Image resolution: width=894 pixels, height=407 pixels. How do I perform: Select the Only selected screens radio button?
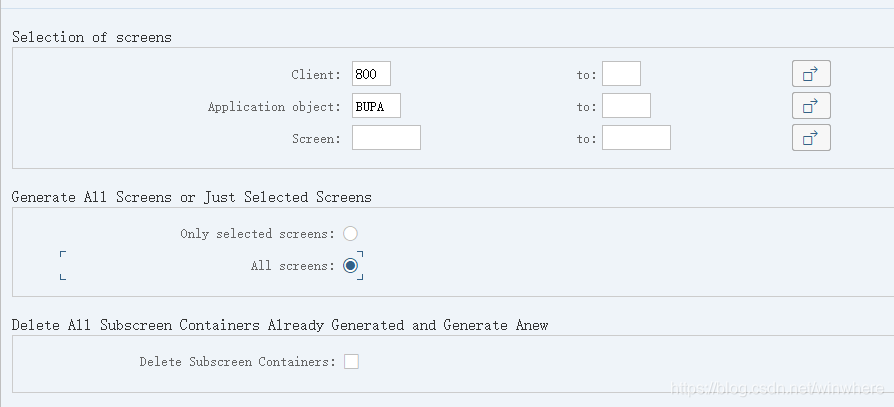coord(350,234)
